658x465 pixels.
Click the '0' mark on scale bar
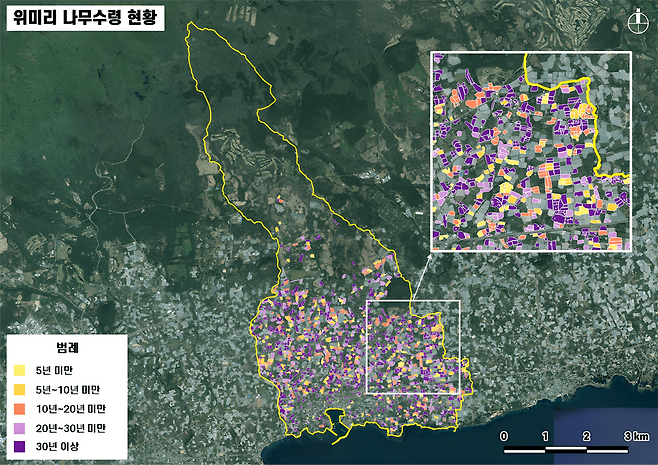pos(503,437)
